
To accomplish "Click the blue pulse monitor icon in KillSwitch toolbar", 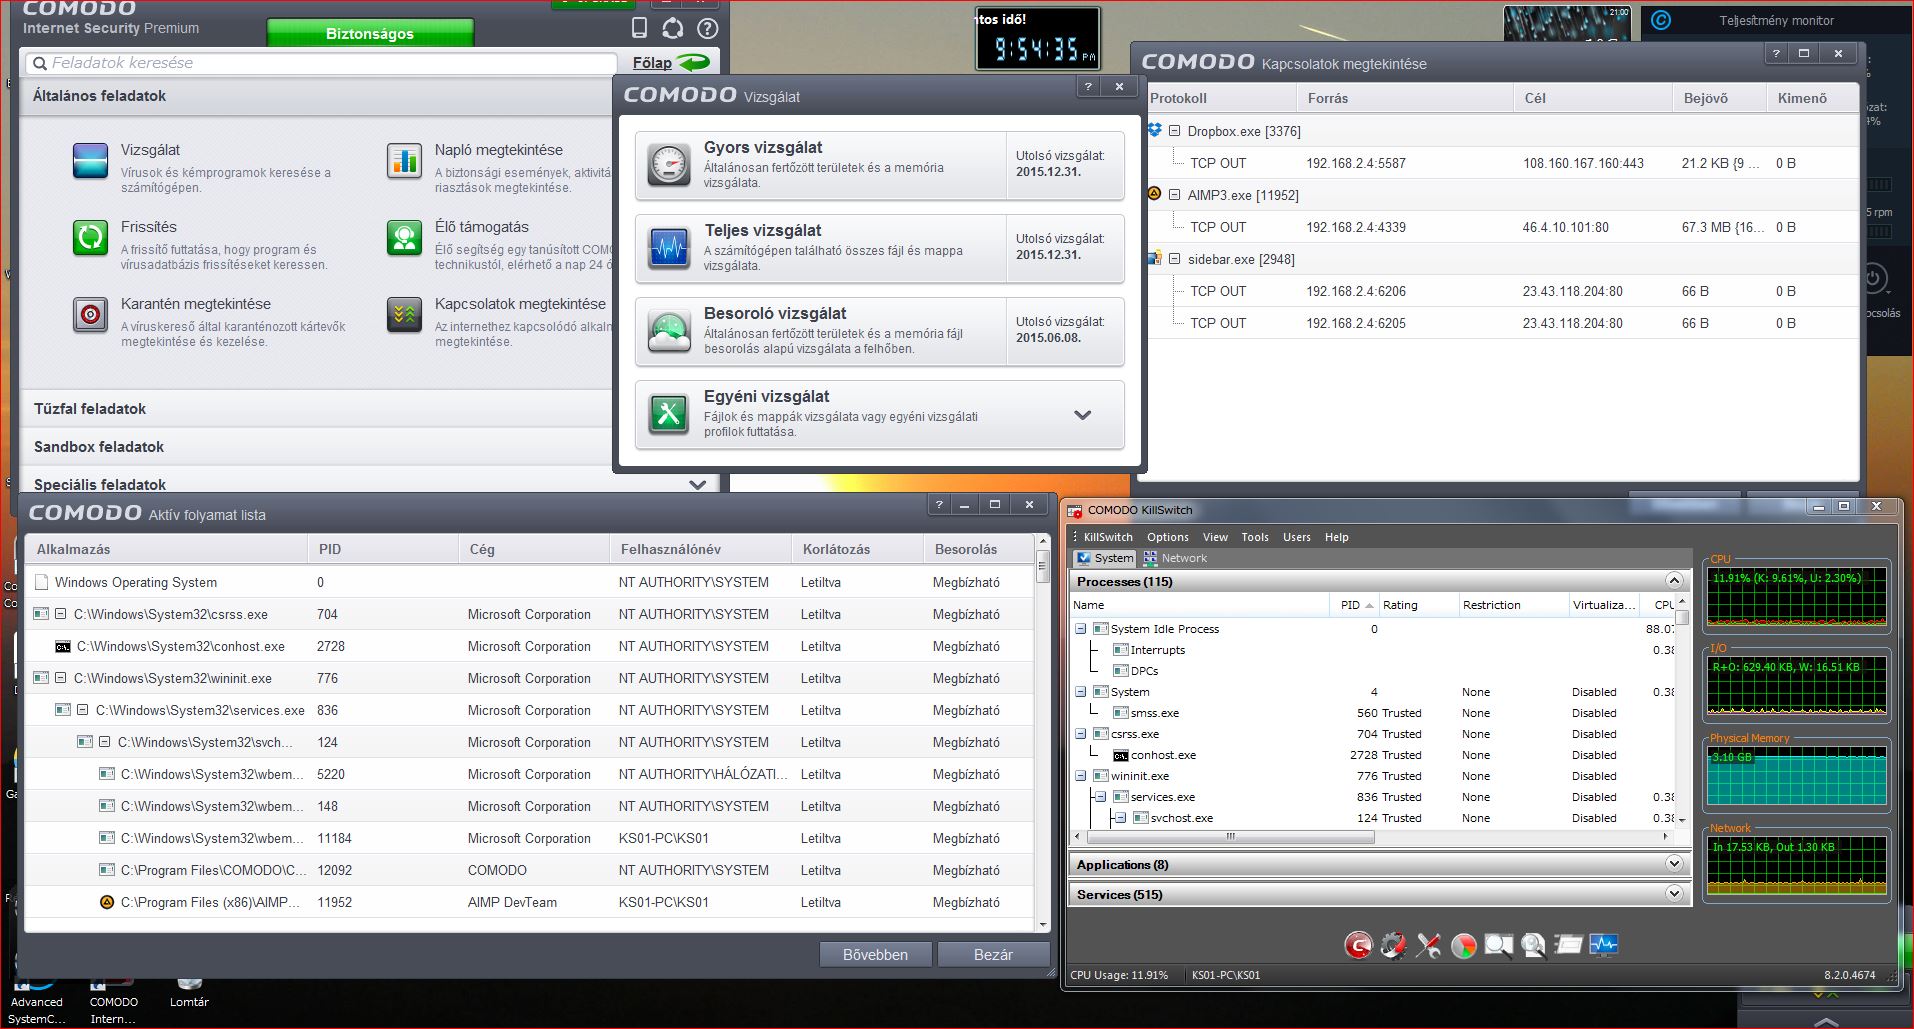I will pyautogui.click(x=1603, y=944).
